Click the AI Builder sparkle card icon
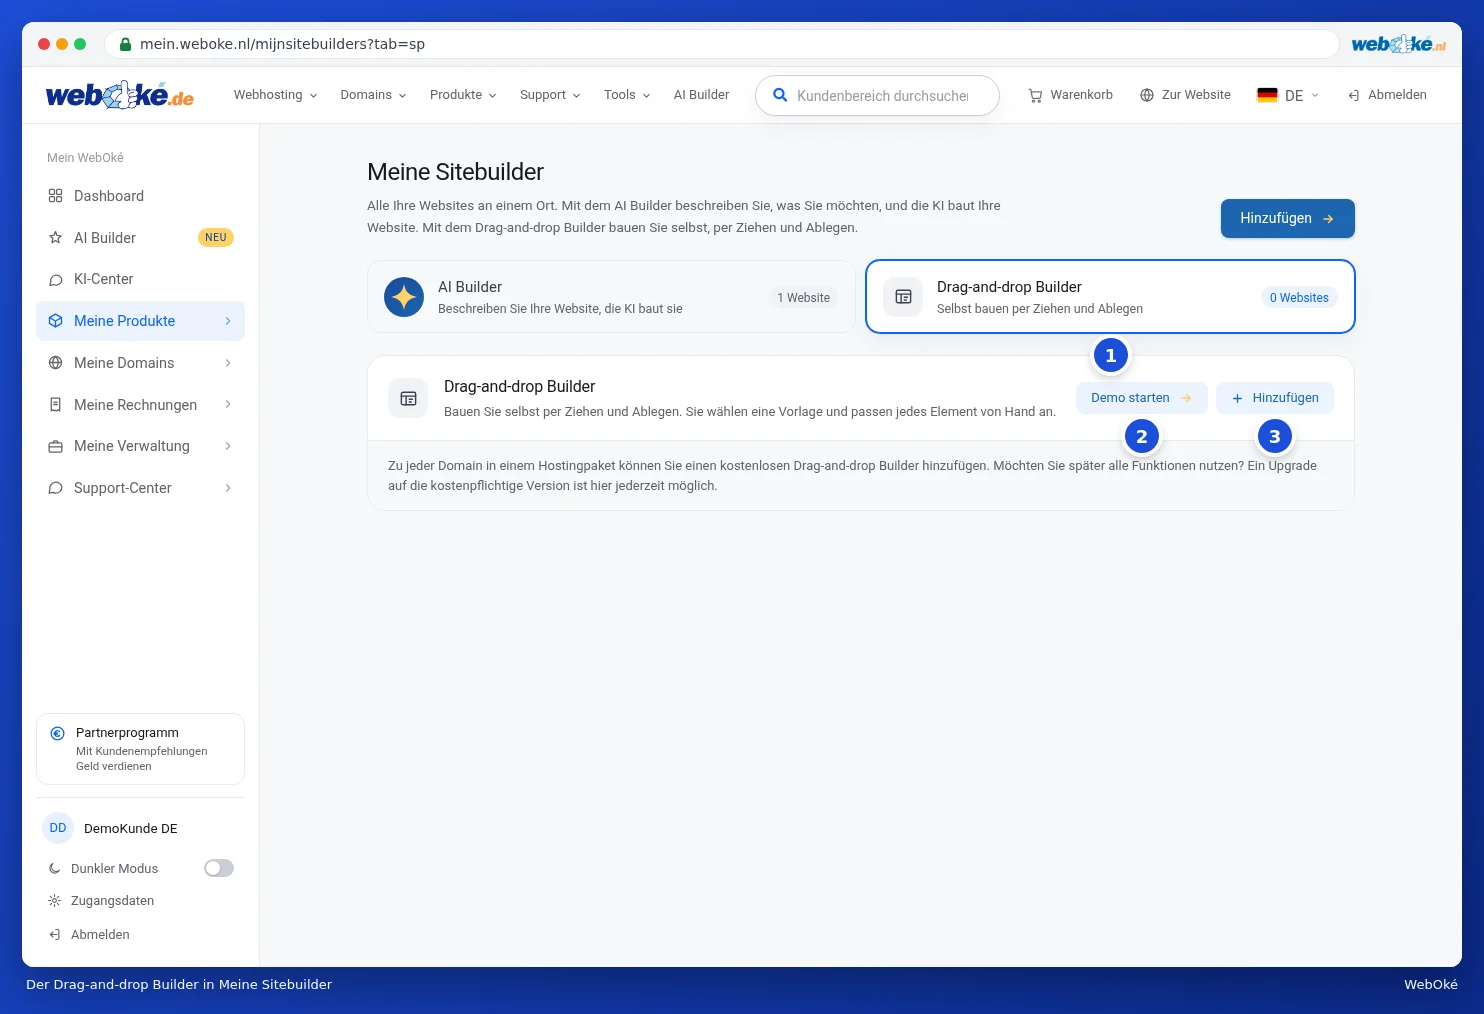Screen dimensions: 1484x1014 click(x=404, y=297)
